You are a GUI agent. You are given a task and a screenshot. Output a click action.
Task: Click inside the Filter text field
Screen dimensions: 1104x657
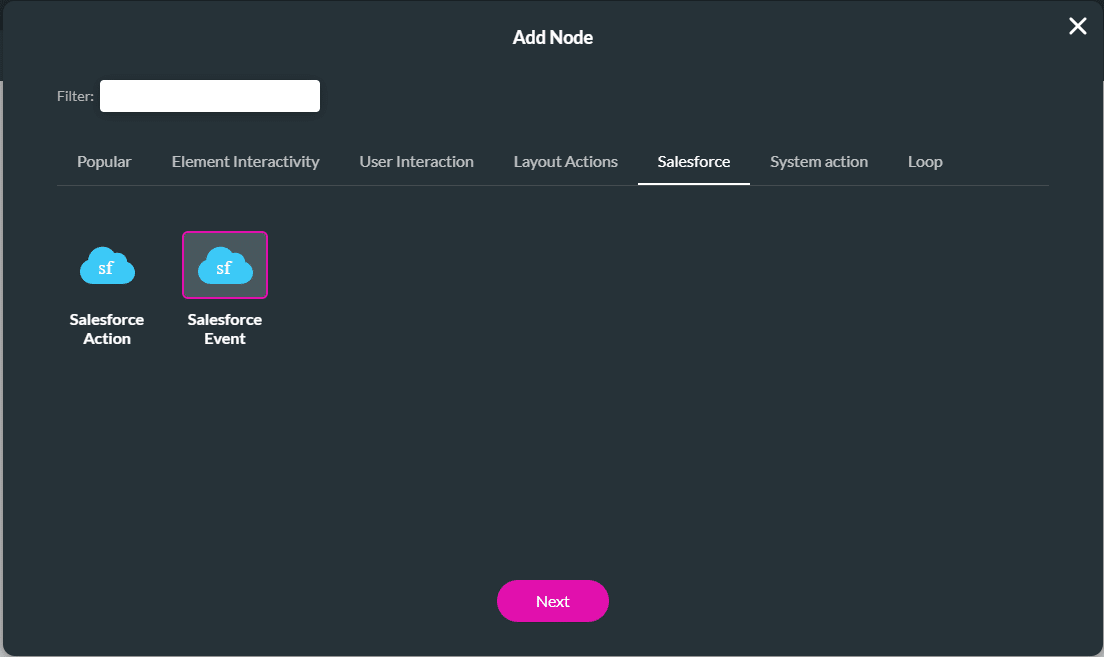(209, 96)
